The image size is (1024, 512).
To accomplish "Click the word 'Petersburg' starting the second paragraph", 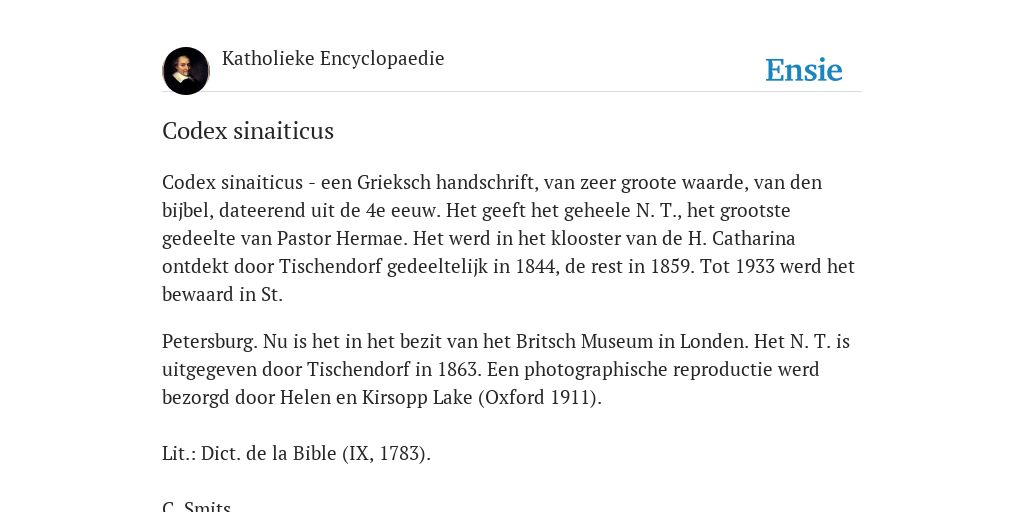I will (x=210, y=342).
